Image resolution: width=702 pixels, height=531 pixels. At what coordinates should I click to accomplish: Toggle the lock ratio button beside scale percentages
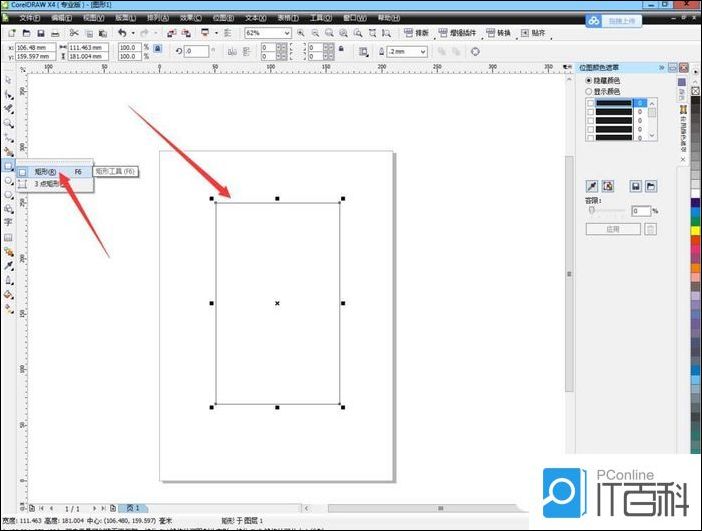click(x=158, y=48)
